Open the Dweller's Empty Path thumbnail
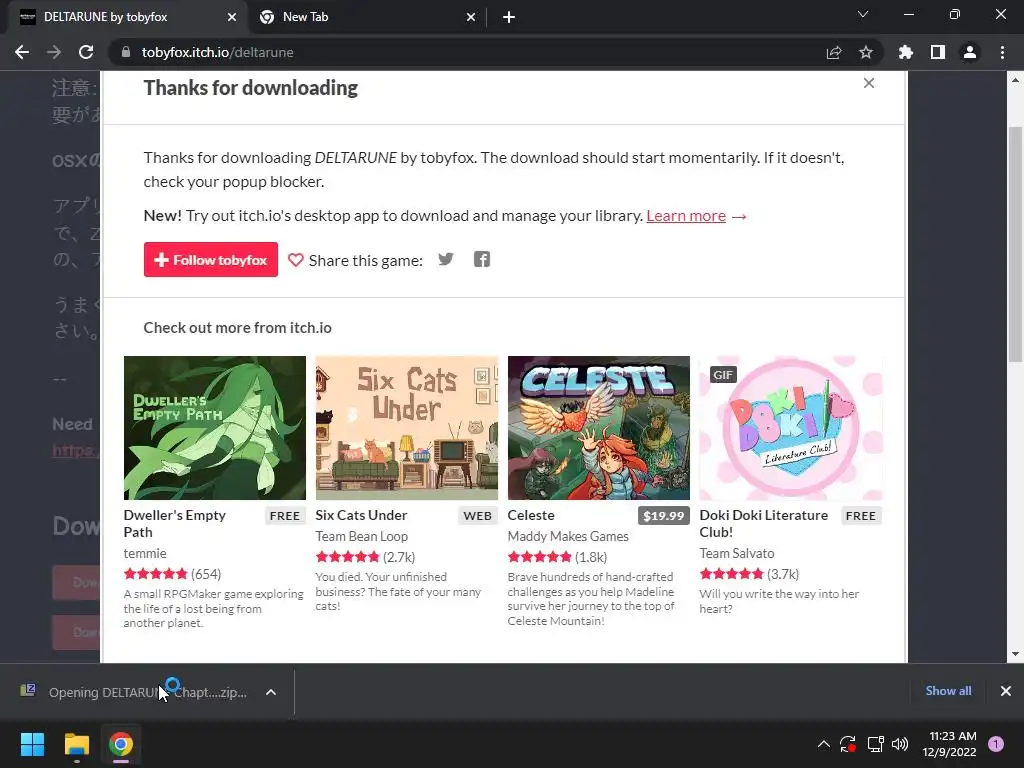Image resolution: width=1024 pixels, height=768 pixels. (215, 428)
